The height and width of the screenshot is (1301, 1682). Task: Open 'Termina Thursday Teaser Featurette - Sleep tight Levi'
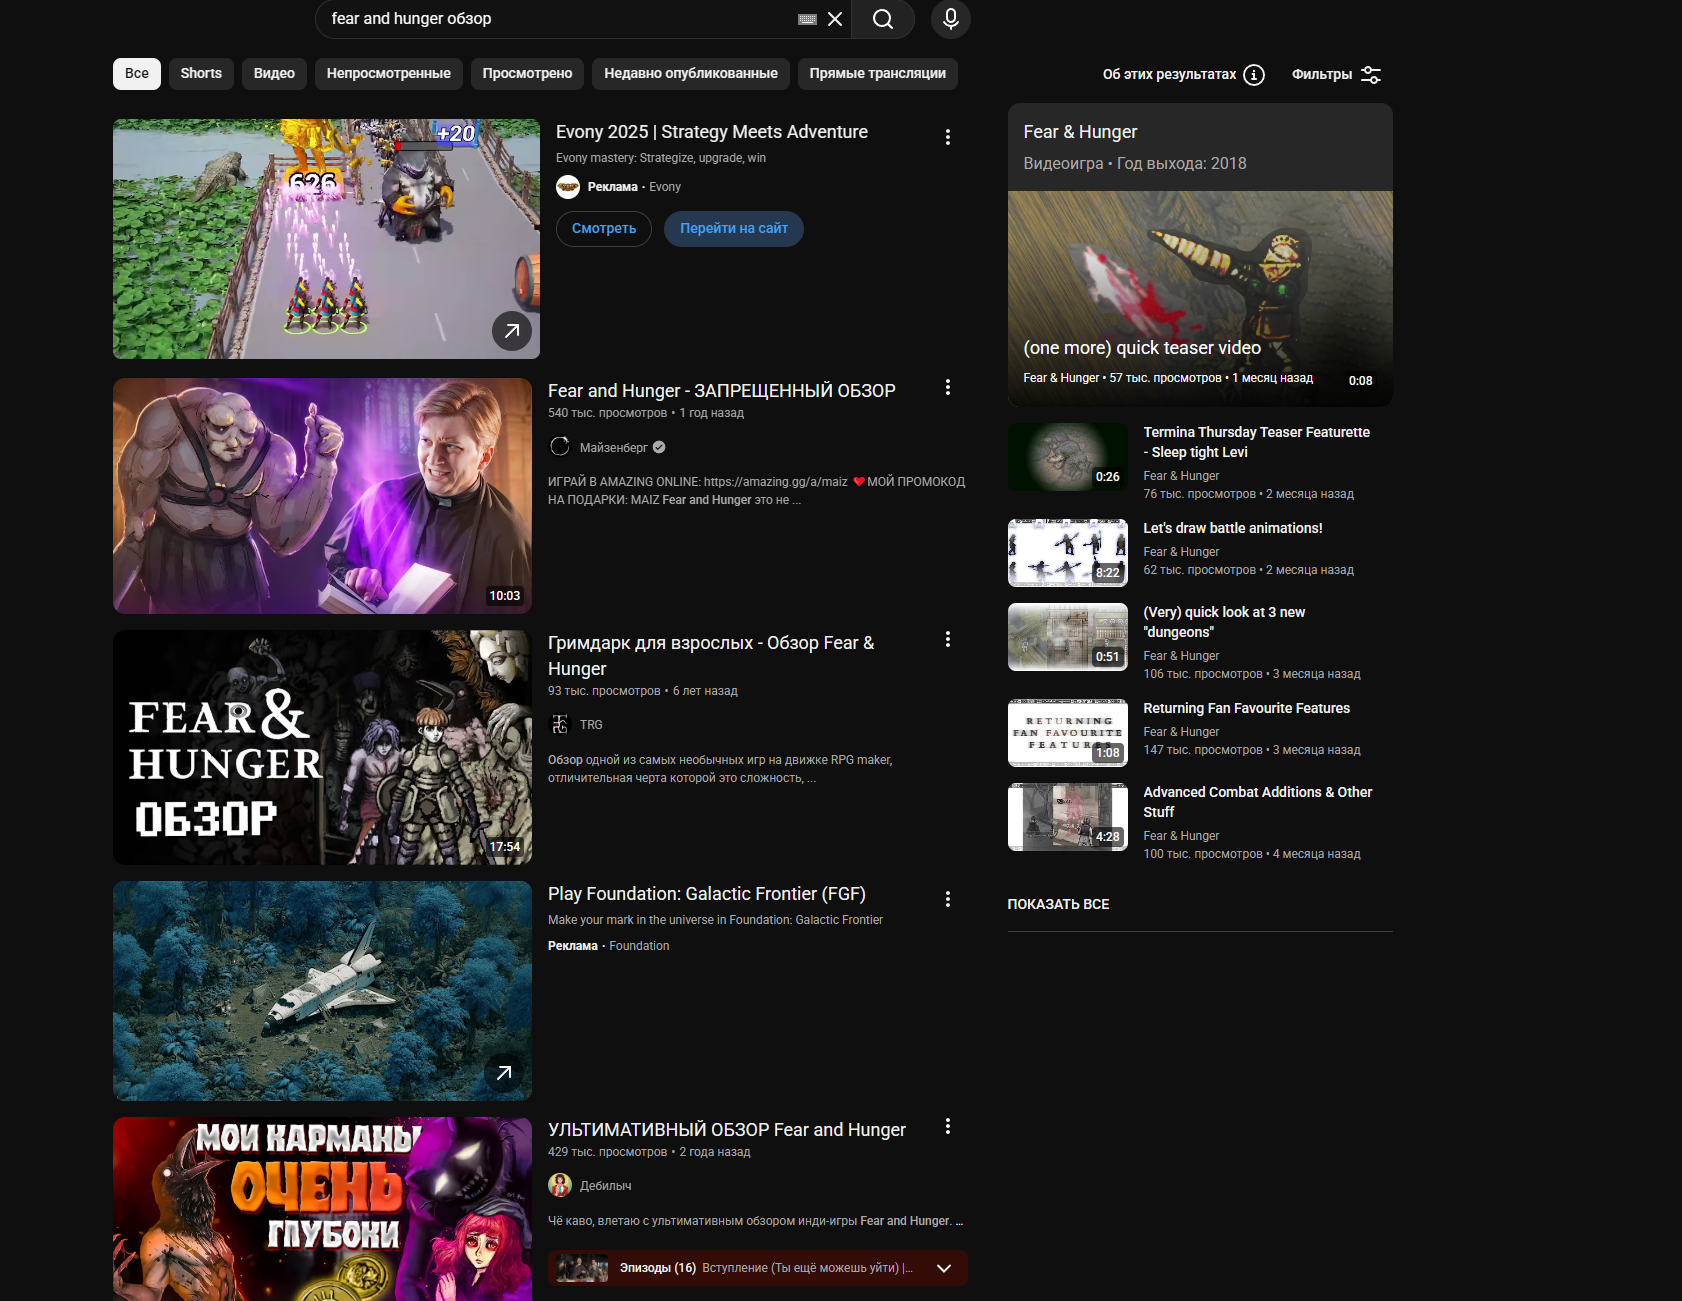pyautogui.click(x=1257, y=442)
